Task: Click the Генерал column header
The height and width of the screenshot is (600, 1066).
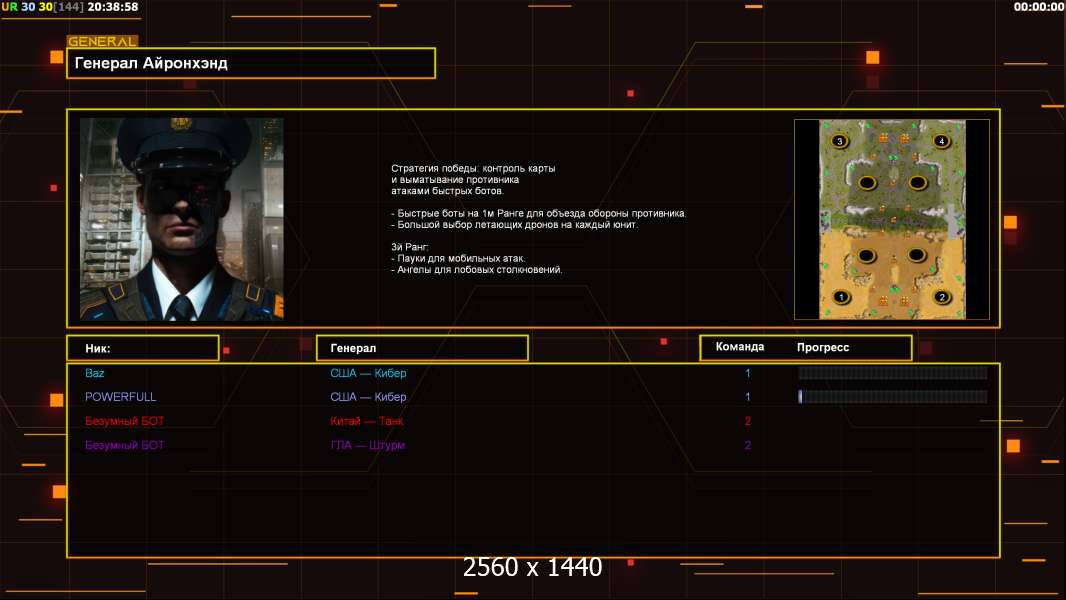Action: click(x=422, y=348)
